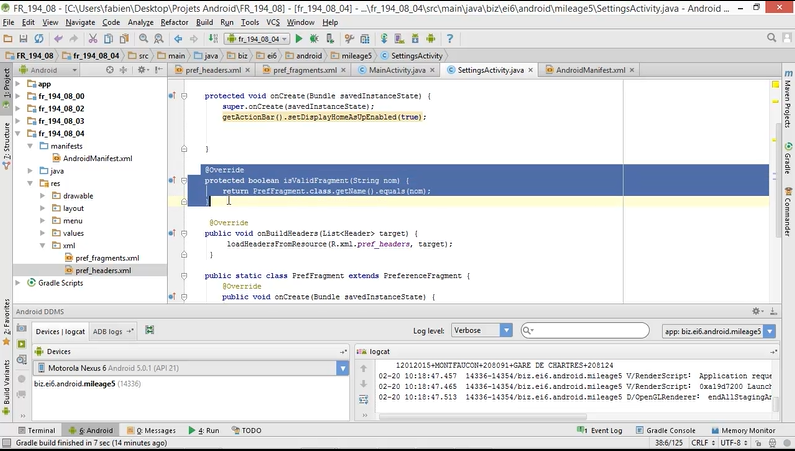Expand the Gradle Scripts tree node
Screen dimensions: 795x451
click(18, 283)
